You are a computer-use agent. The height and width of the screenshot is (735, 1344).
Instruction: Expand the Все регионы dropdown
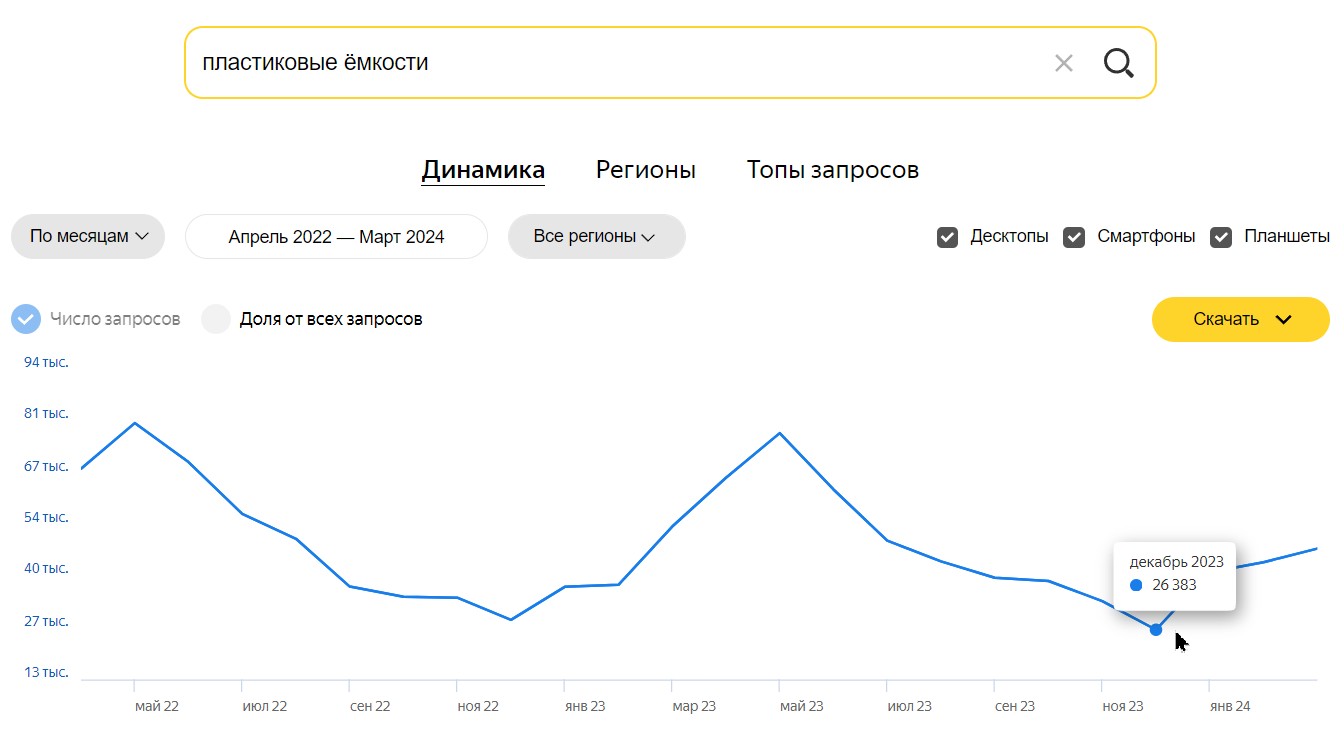tap(597, 237)
